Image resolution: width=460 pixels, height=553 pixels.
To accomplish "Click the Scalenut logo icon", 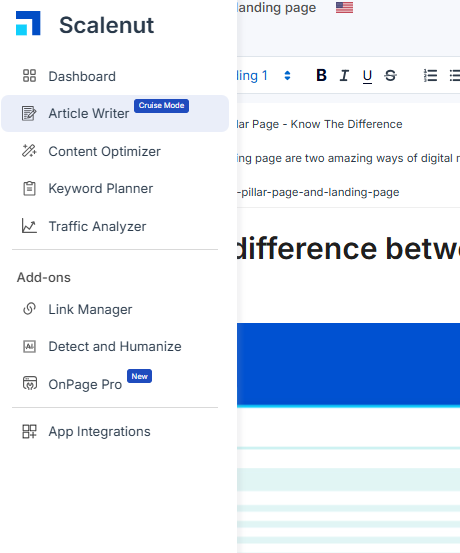I will click(x=28, y=23).
